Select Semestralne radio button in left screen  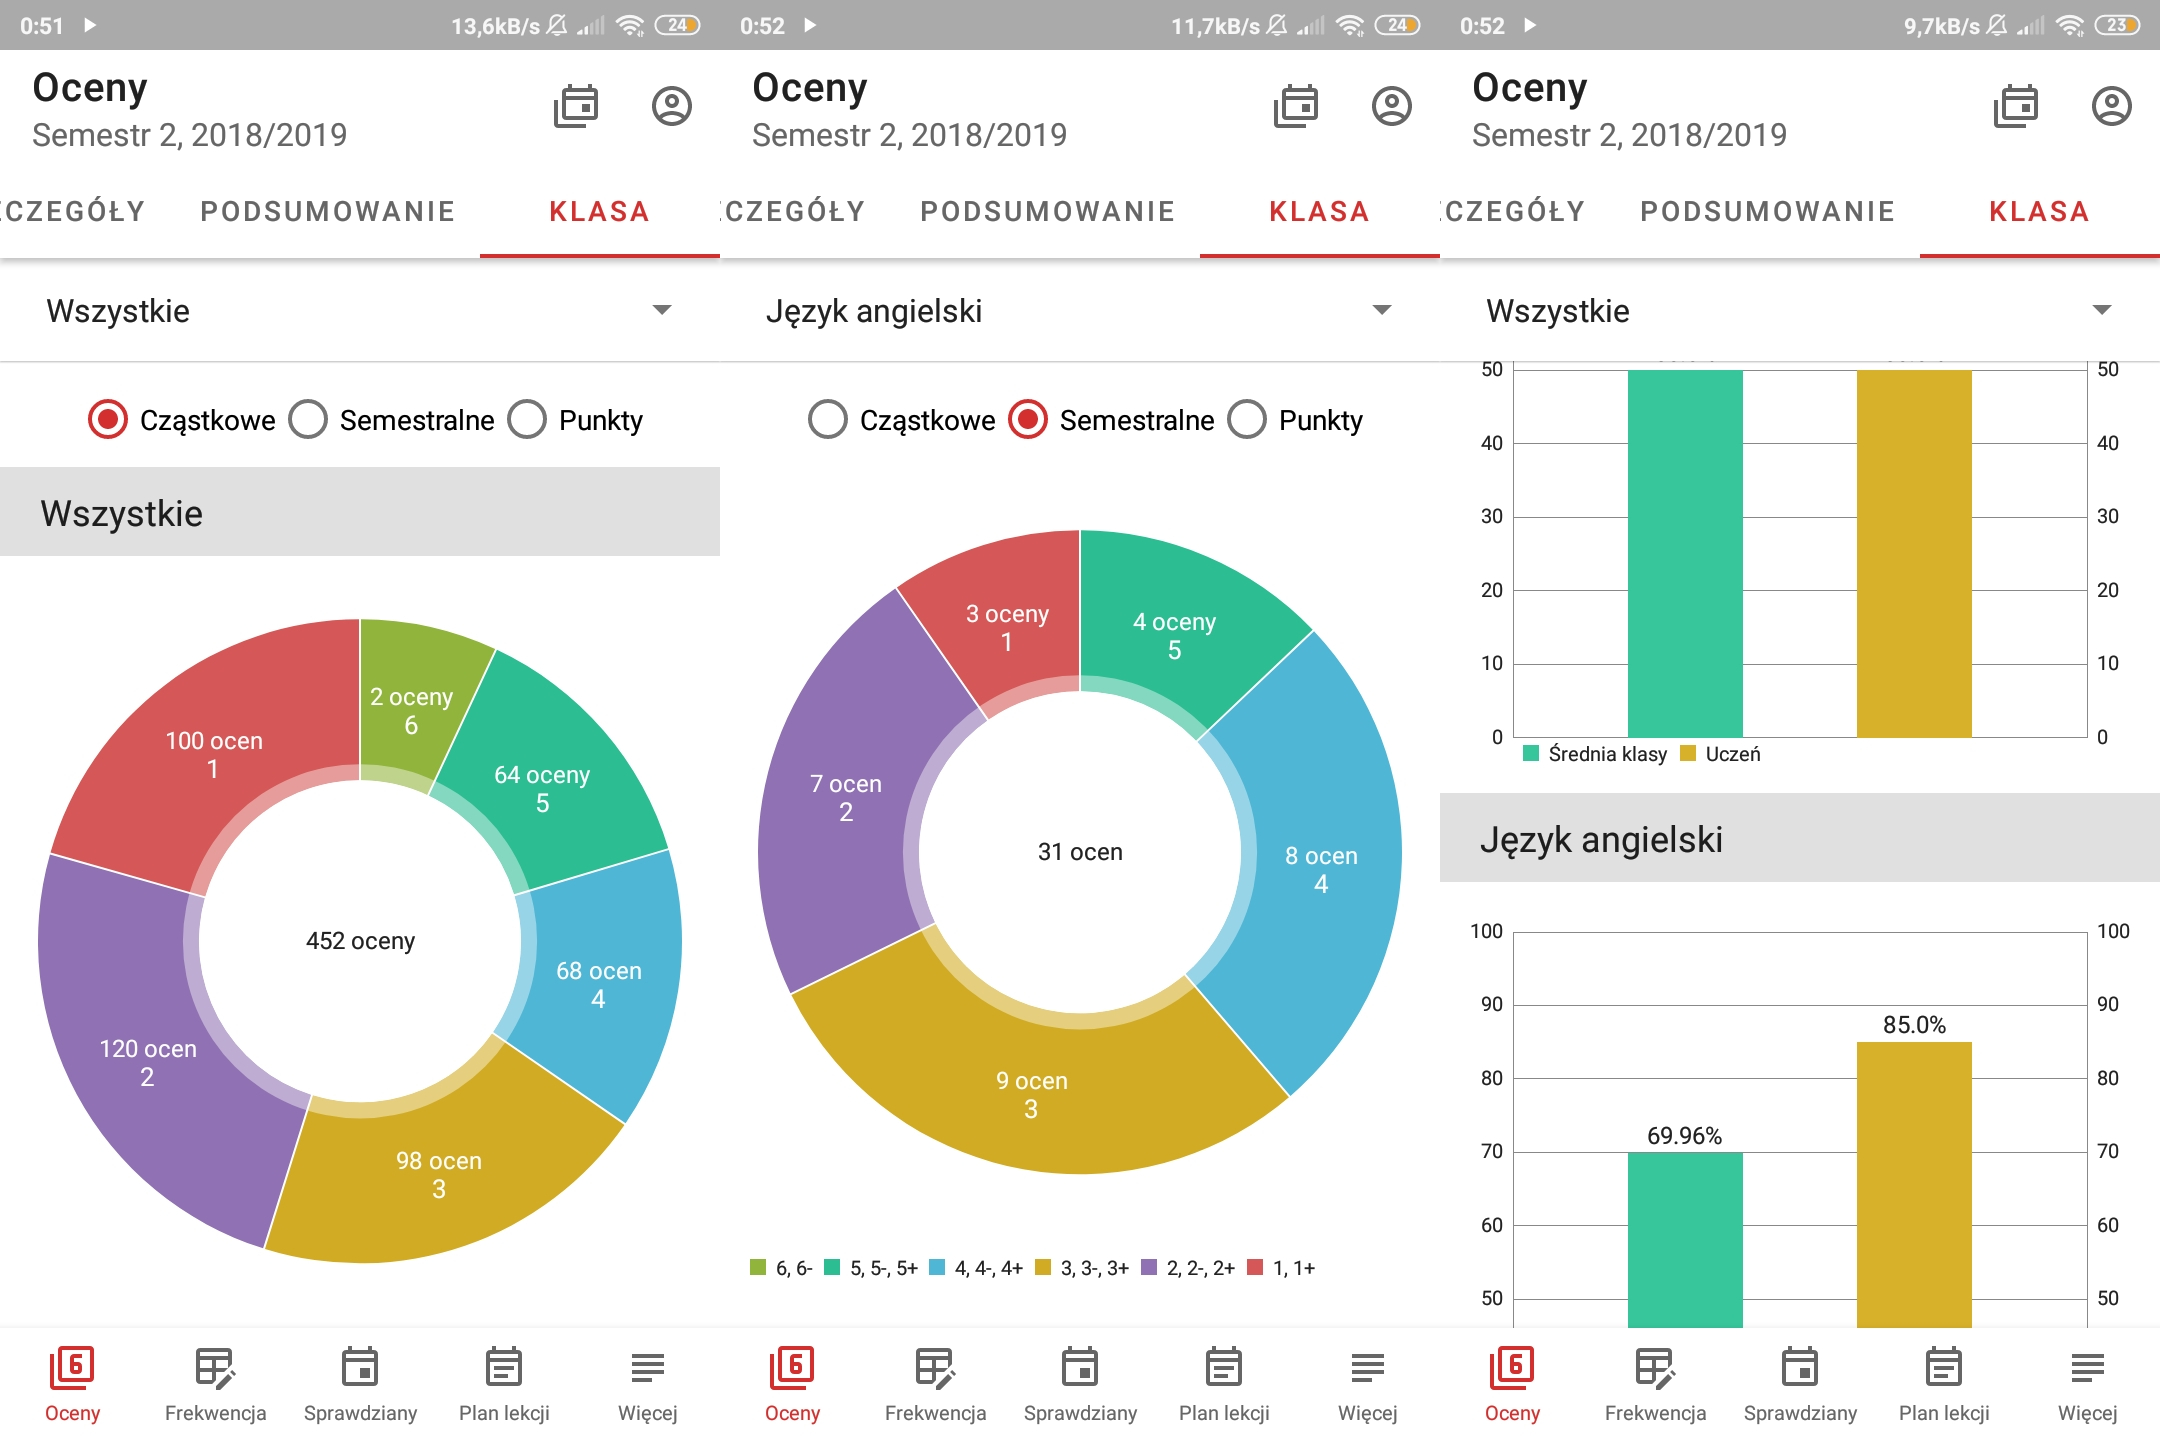click(x=309, y=420)
